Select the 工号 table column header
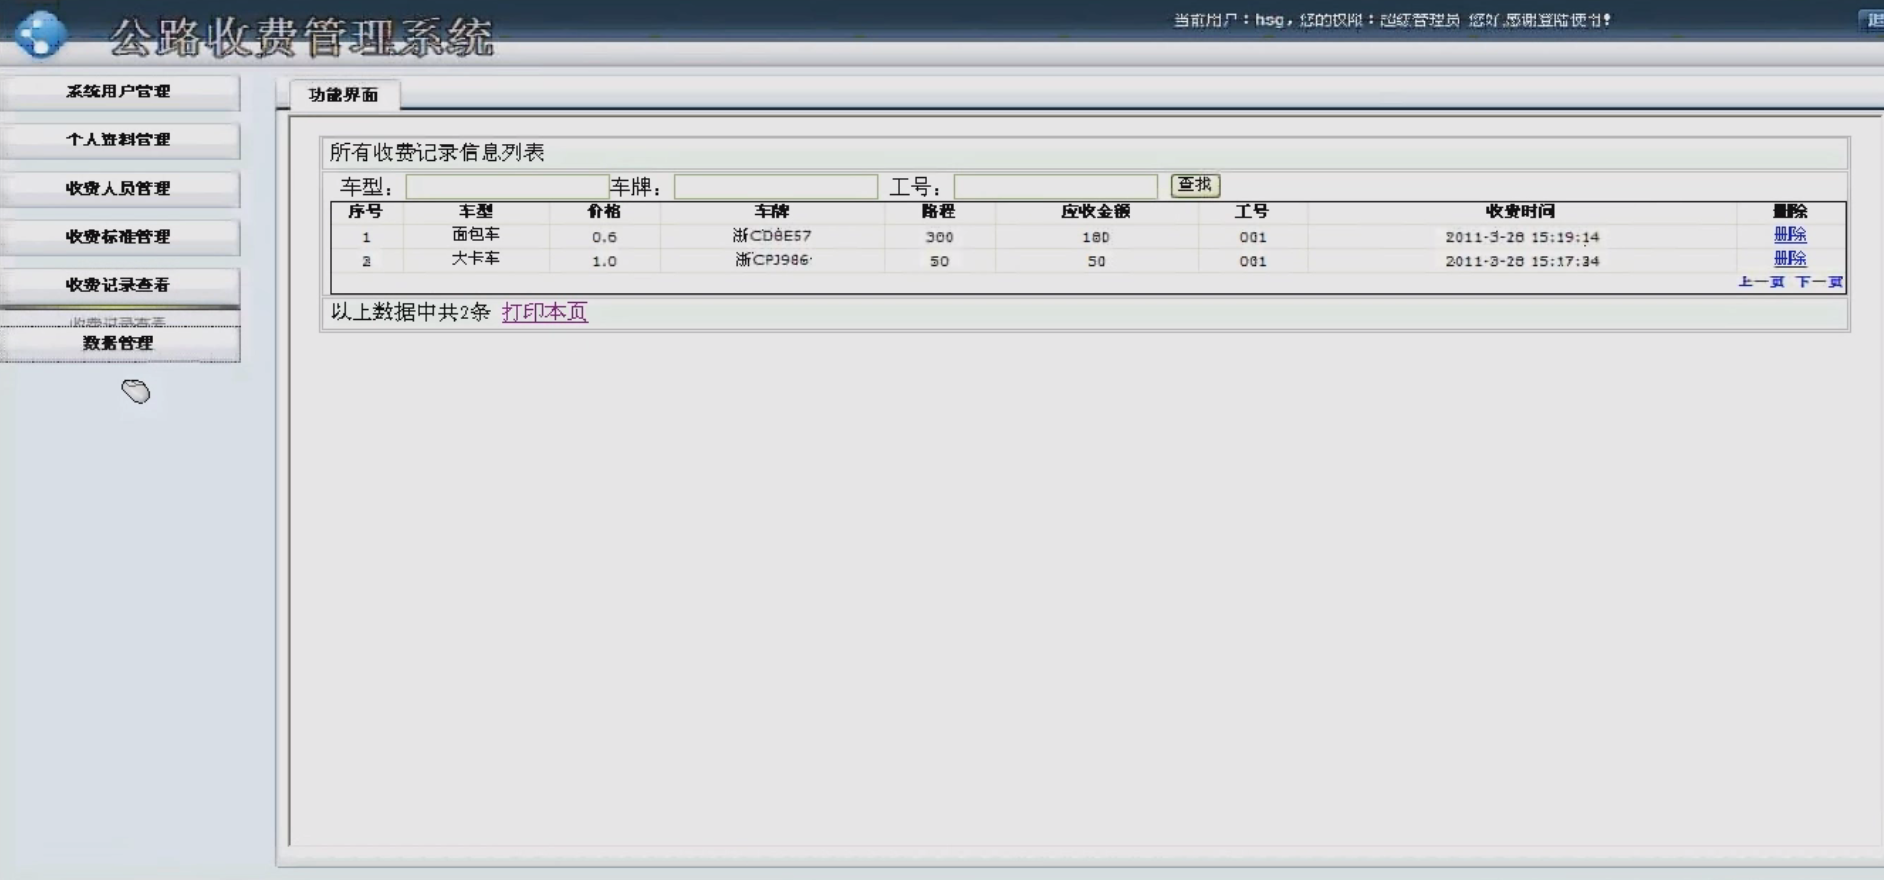The image size is (1884, 880). (1252, 211)
